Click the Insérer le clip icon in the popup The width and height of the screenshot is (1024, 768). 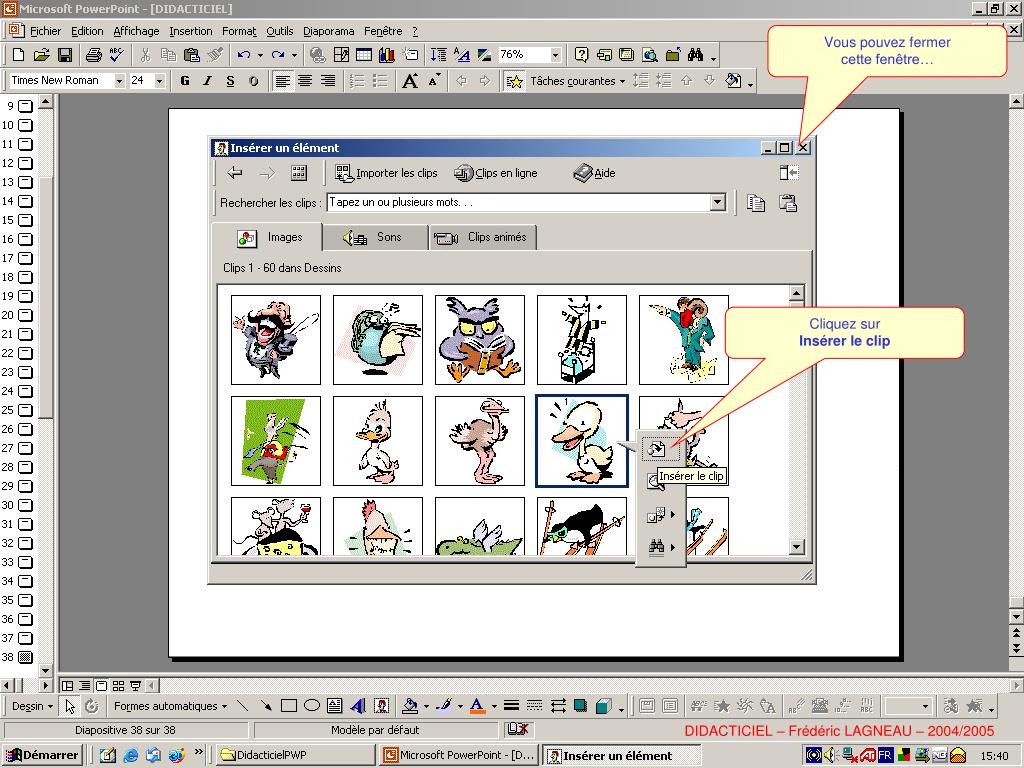point(656,449)
